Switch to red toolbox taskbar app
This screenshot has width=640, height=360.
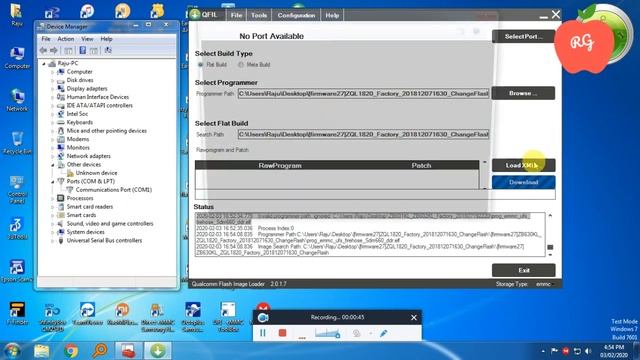point(129,351)
